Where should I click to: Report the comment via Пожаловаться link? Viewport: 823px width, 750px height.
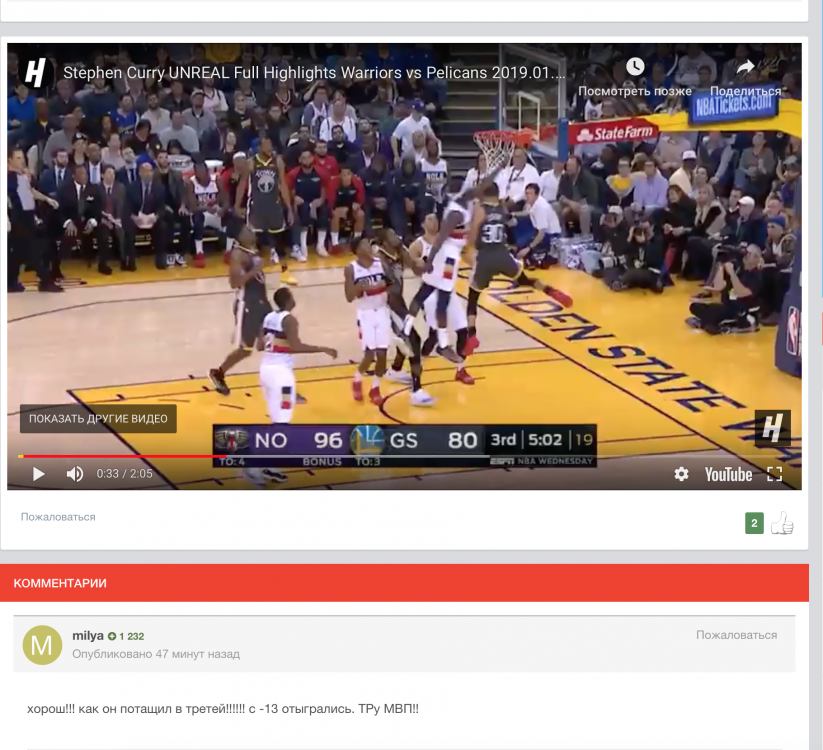(x=736, y=635)
